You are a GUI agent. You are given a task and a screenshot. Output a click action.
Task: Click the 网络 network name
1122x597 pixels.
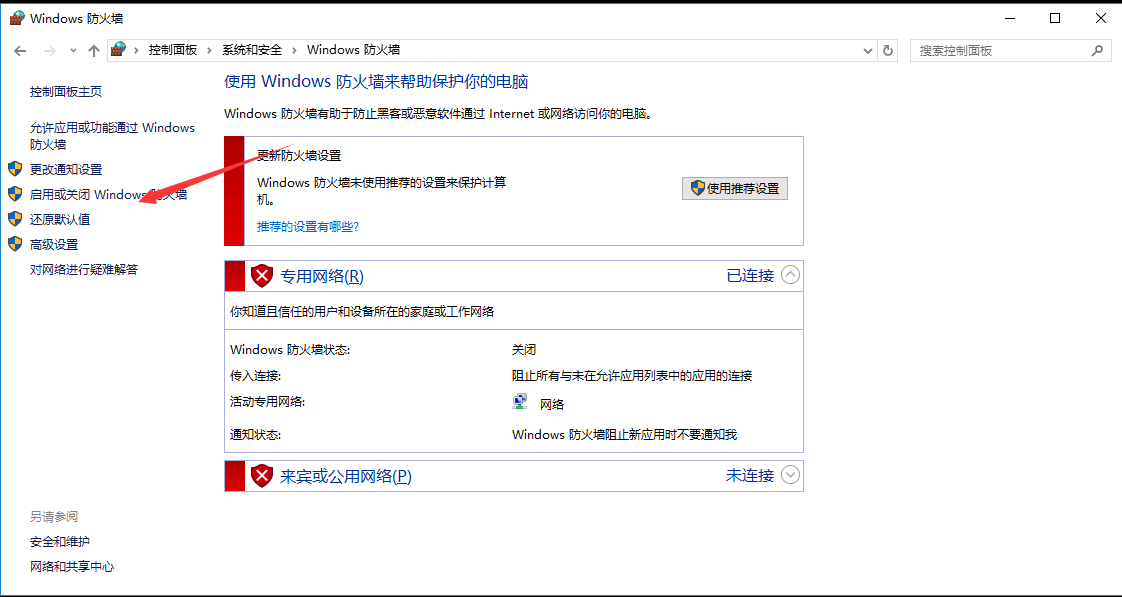pos(552,404)
